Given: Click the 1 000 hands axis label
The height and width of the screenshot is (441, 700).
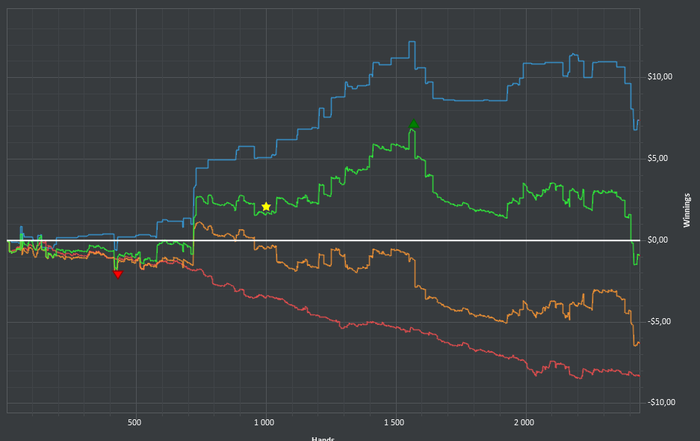Looking at the screenshot, I should click(264, 422).
